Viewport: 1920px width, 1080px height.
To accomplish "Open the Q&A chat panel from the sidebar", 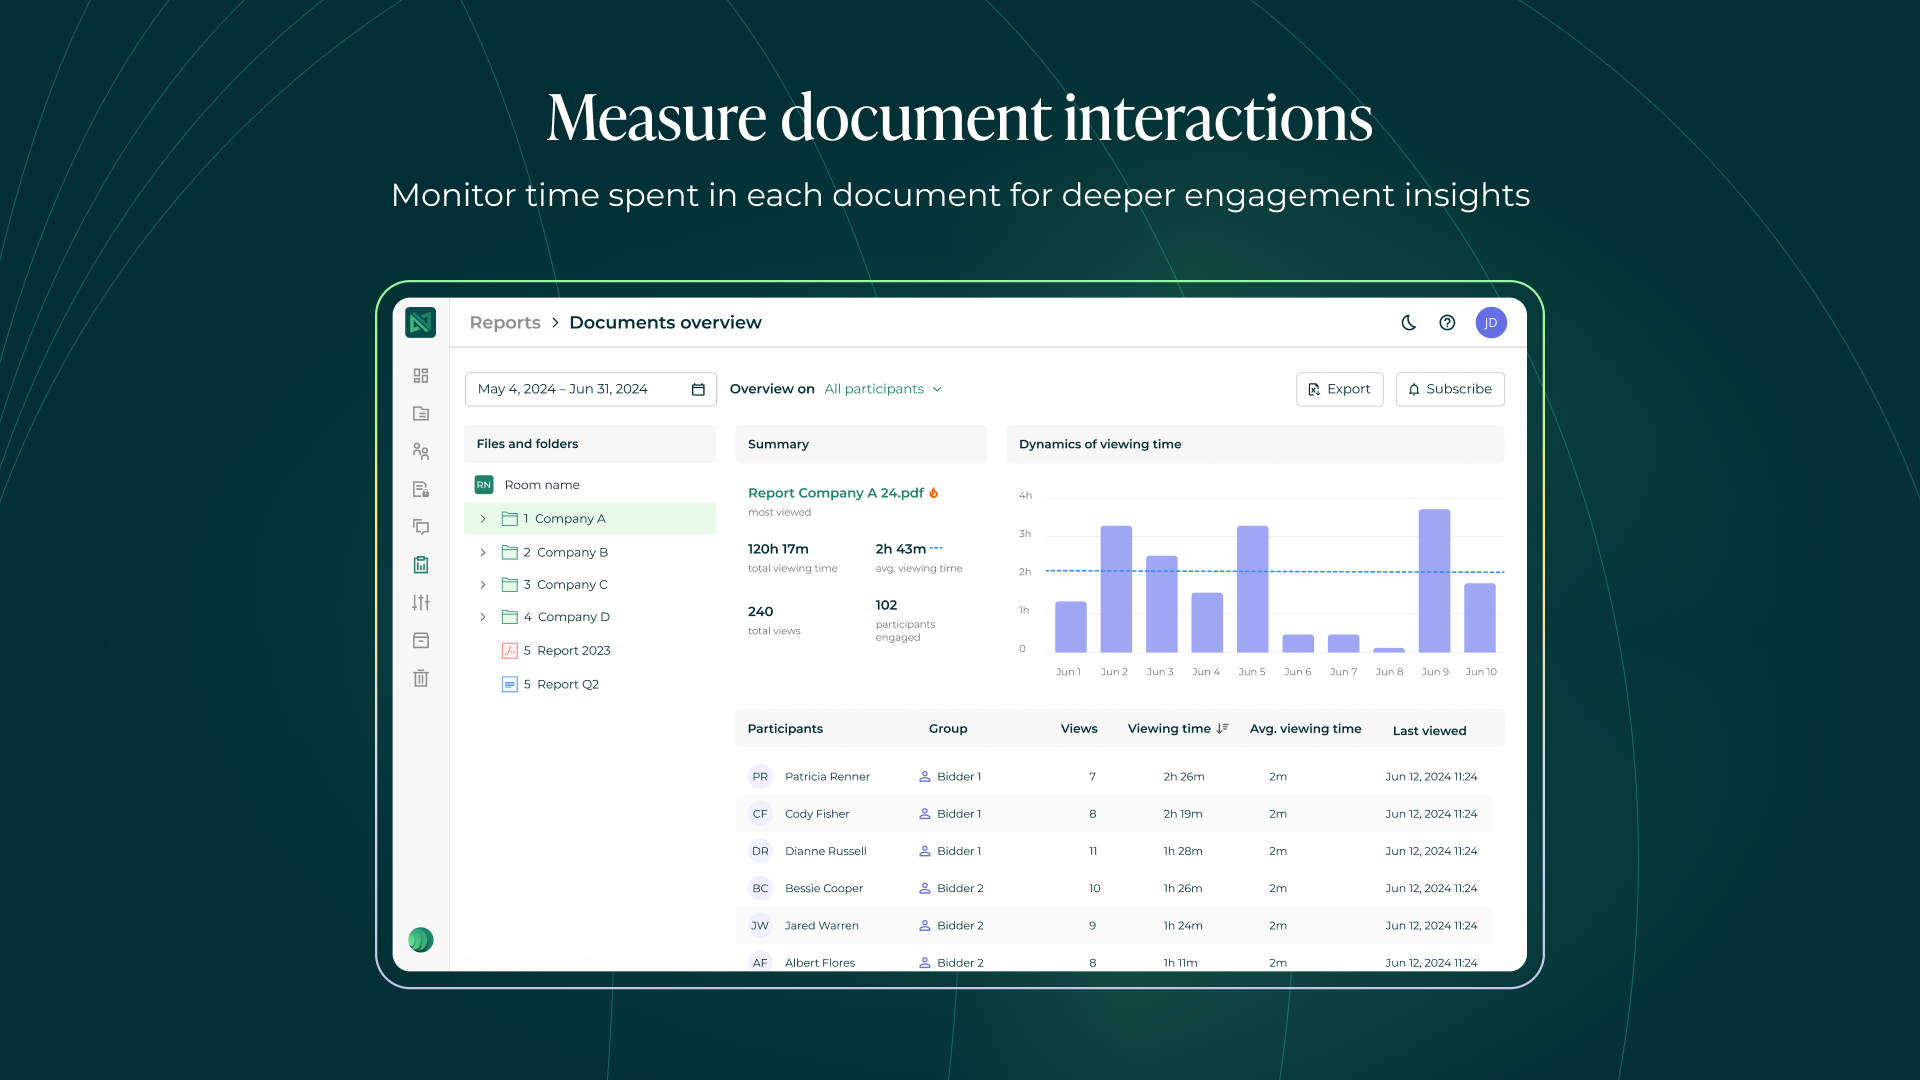I will 421,527.
